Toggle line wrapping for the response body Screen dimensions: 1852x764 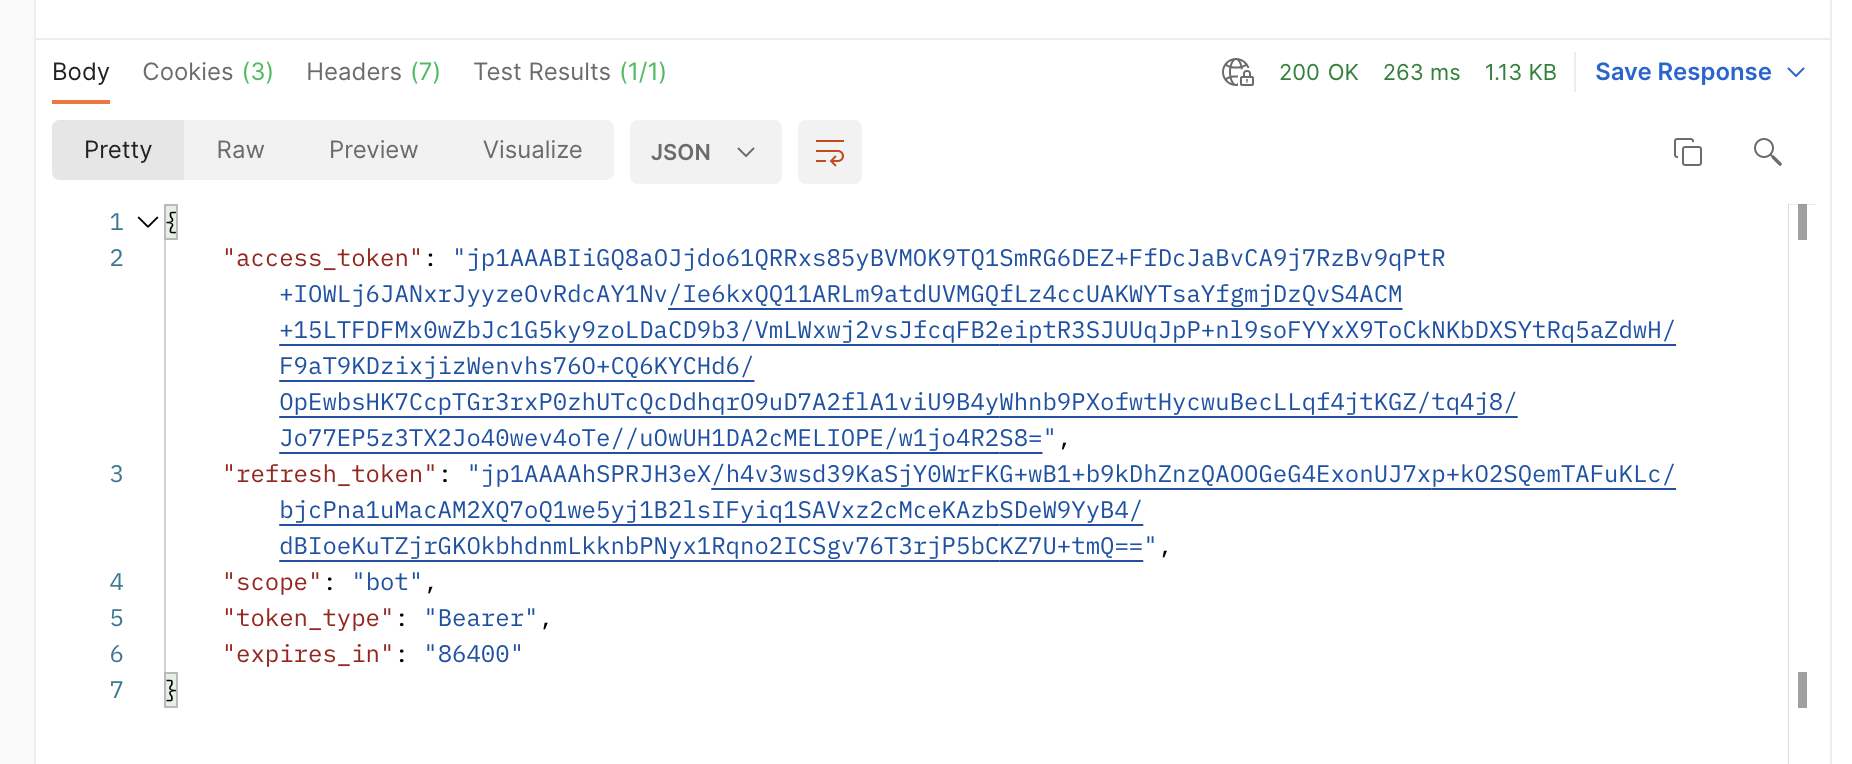pyautogui.click(x=829, y=152)
